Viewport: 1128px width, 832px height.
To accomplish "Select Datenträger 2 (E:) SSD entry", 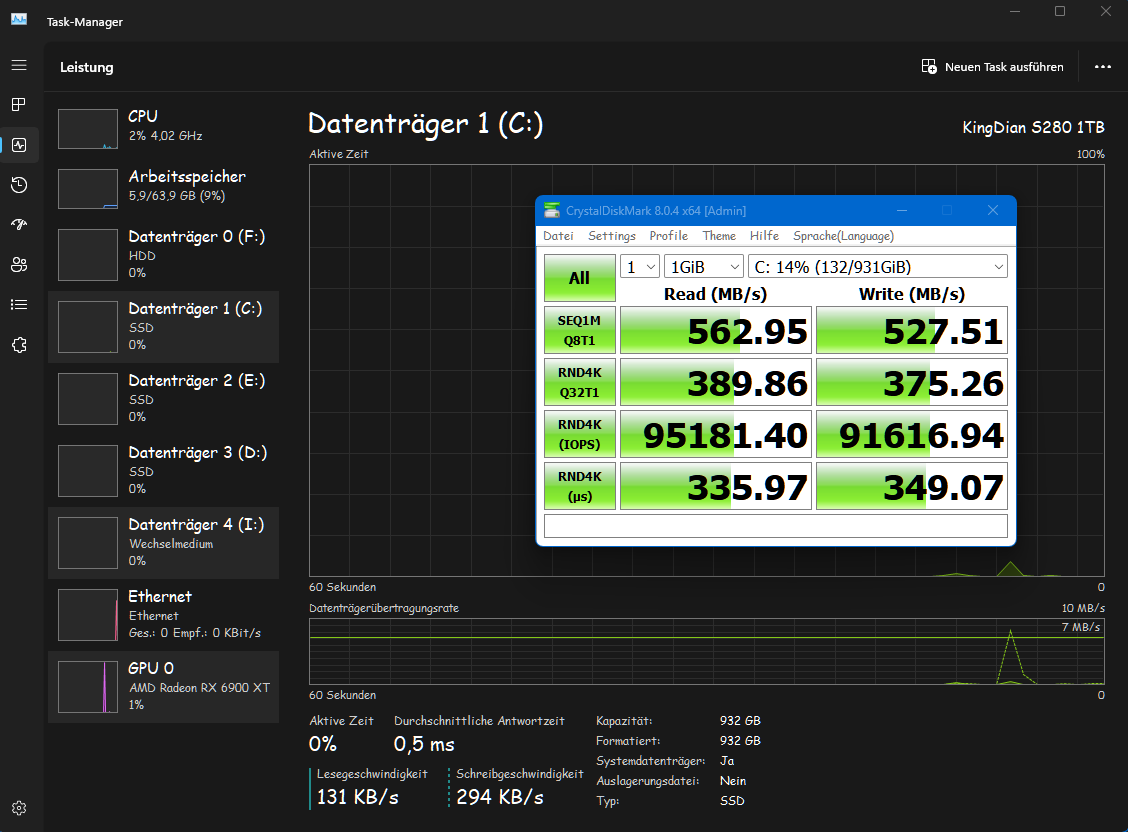I will pos(163,398).
